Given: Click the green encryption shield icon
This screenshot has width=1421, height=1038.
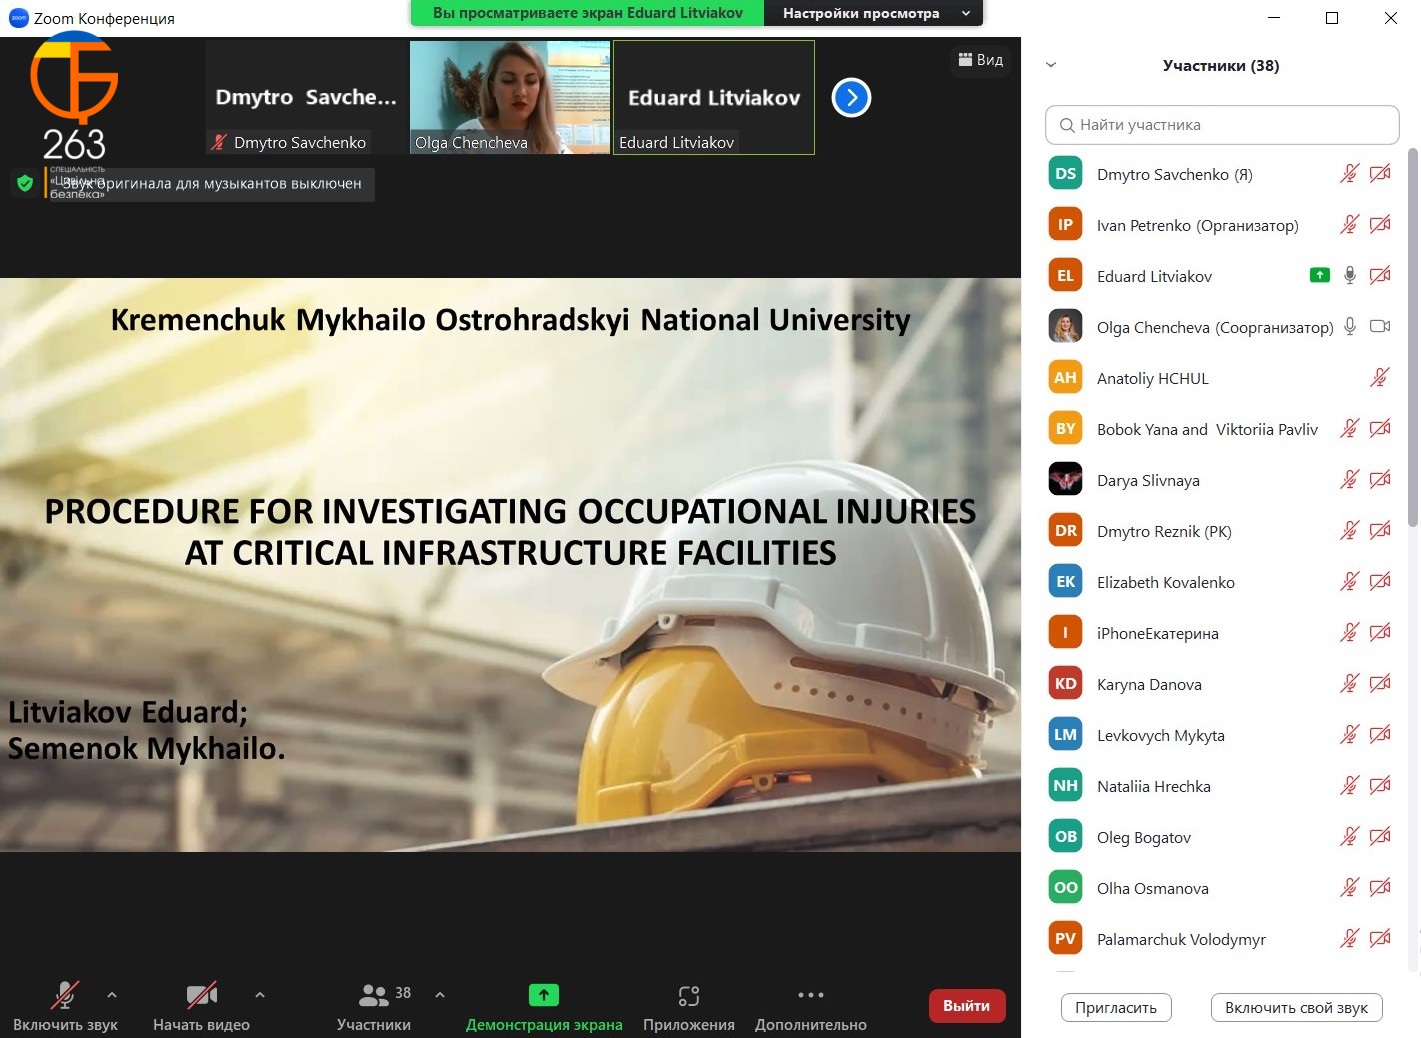Looking at the screenshot, I should pos(25,183).
